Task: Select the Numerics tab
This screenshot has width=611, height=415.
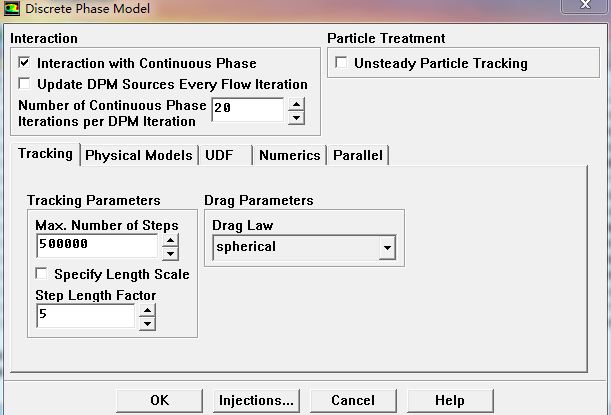Action: (x=289, y=155)
